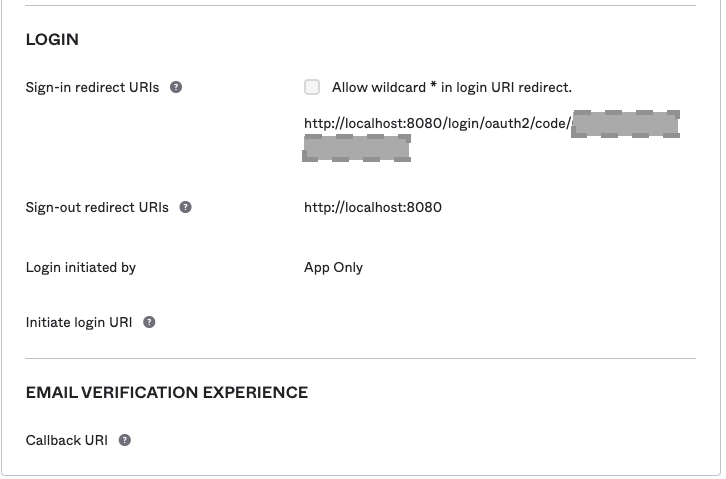Image resolution: width=726 pixels, height=479 pixels.
Task: Click the 'Callback URI' label text
Action: coord(66,440)
